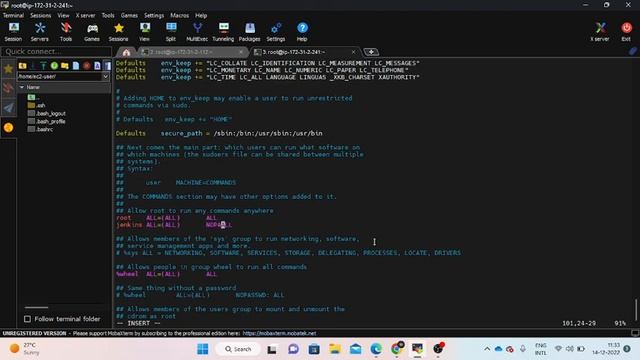This screenshot has width=640, height=360.
Task: Create a new folder in SFTP toolbar
Action: pyautogui.click(x=64, y=66)
